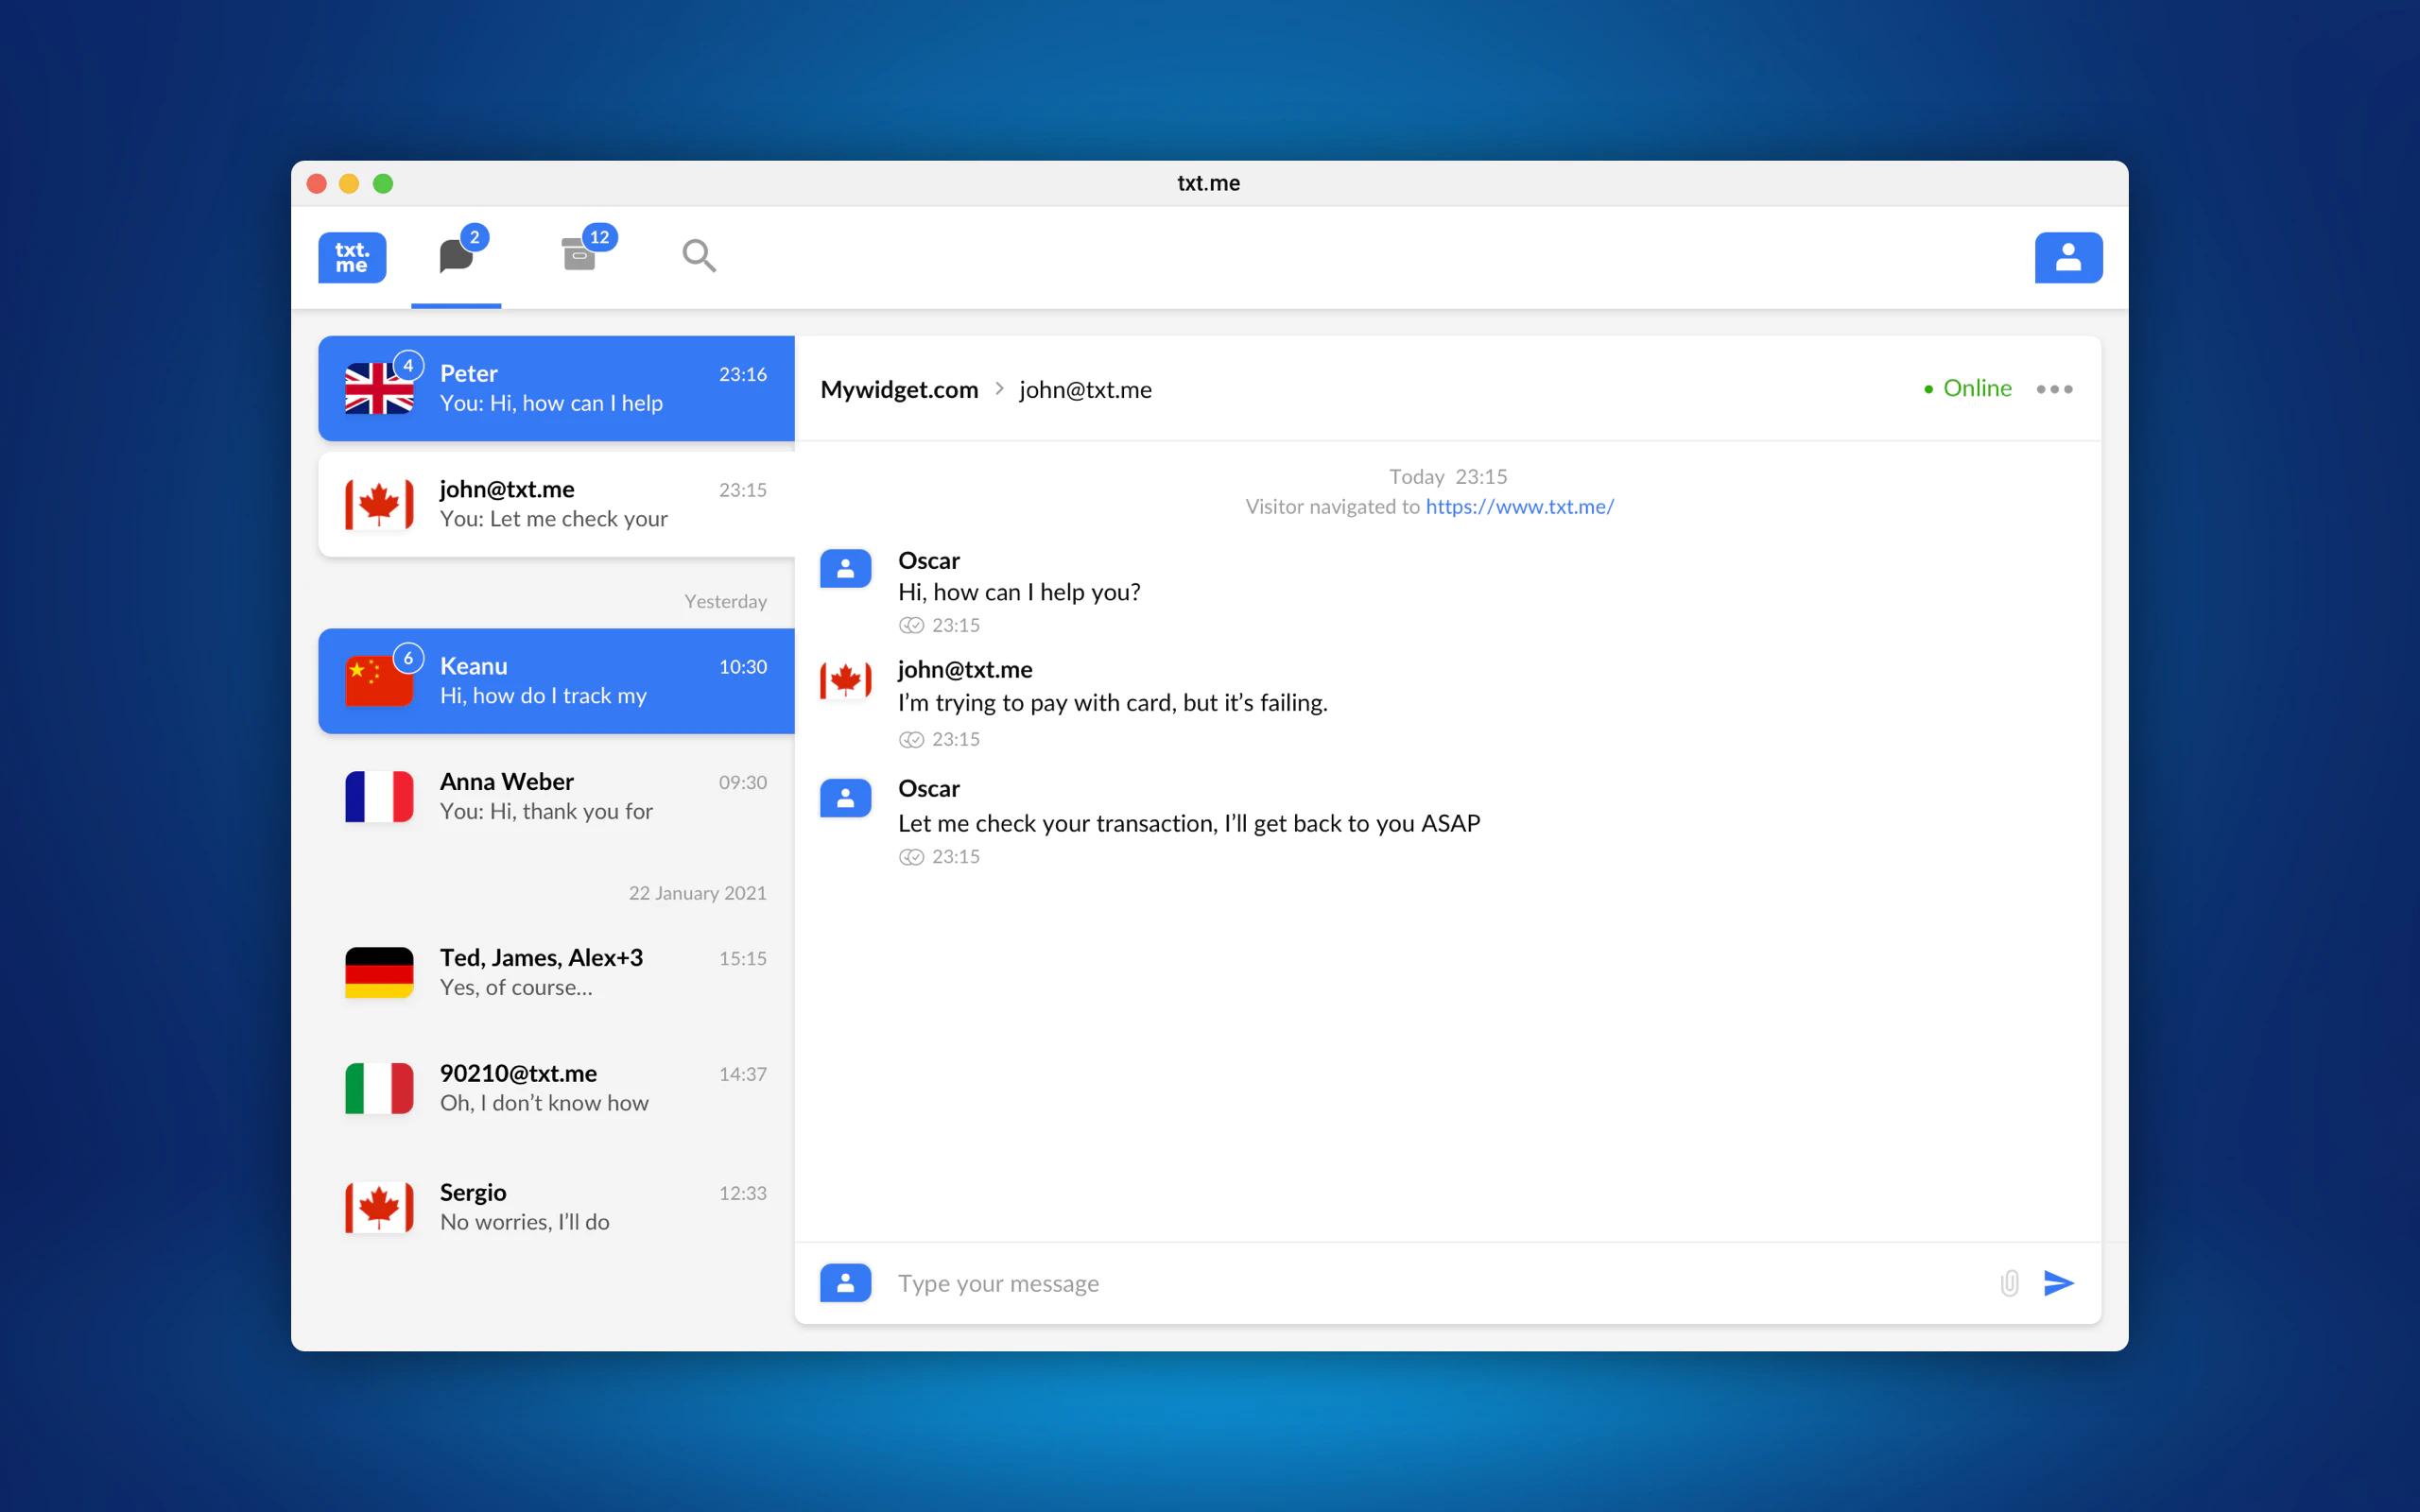Screen dimensions: 2420x1512
Task: Click the john@txt.me breadcrumb in header
Action: click(x=1085, y=389)
